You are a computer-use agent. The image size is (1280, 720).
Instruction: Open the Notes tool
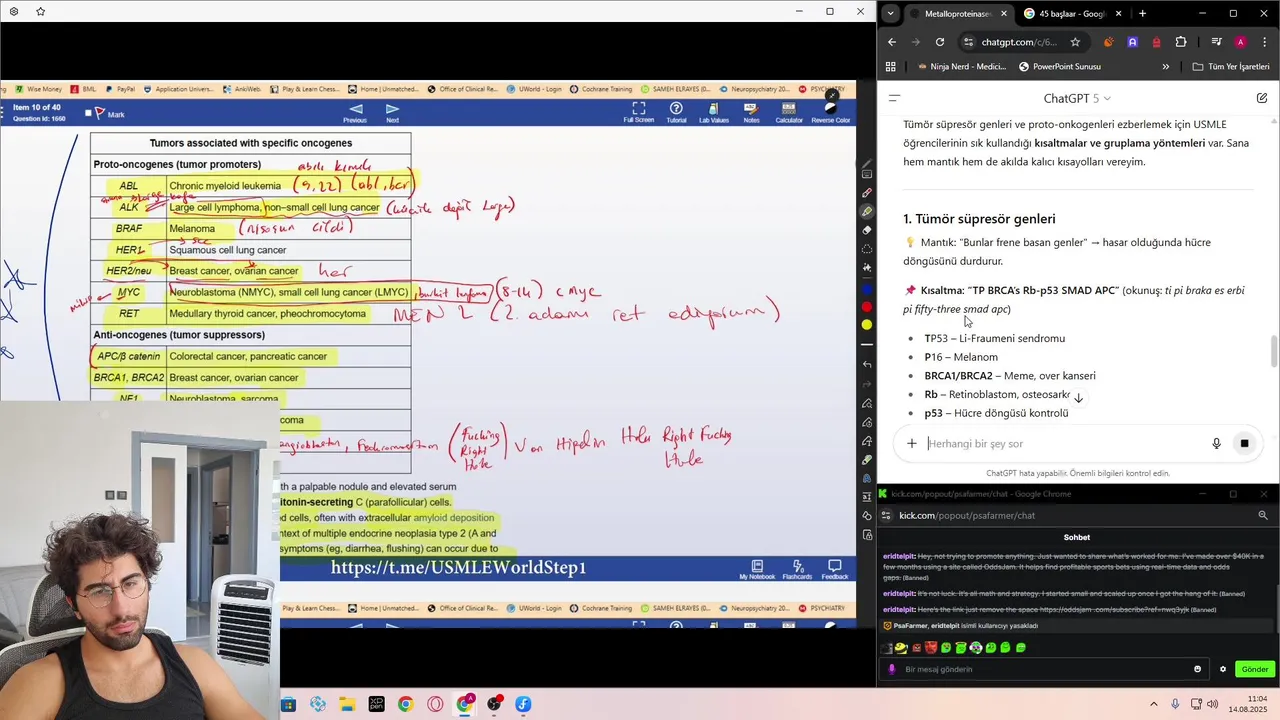pyautogui.click(x=751, y=113)
